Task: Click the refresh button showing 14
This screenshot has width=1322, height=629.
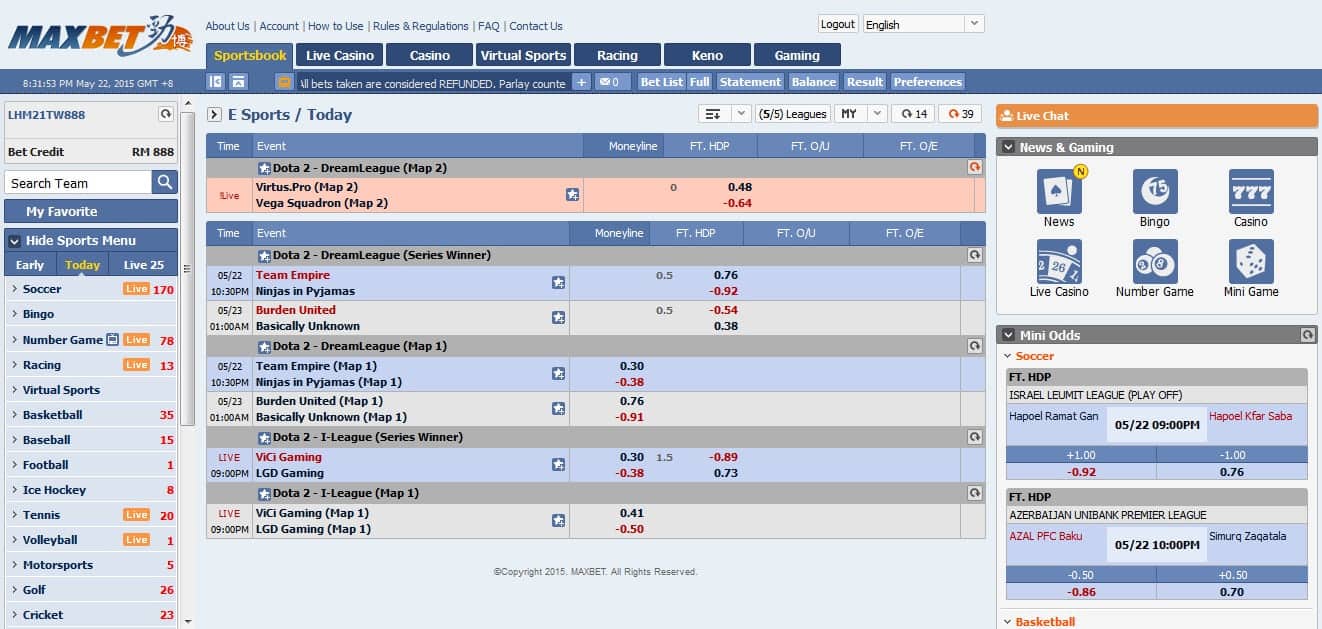Action: tap(912, 114)
